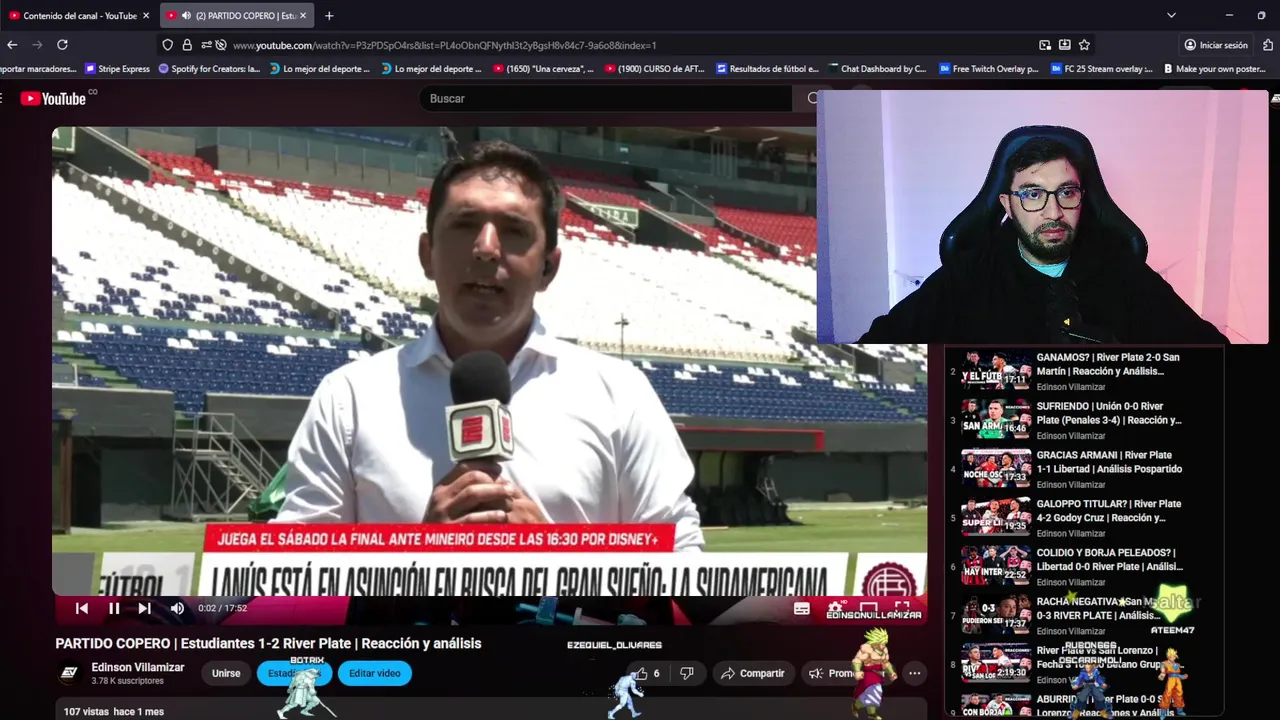Open Spotify for Creators bookmark
This screenshot has width=1280, height=720.
tap(209, 69)
